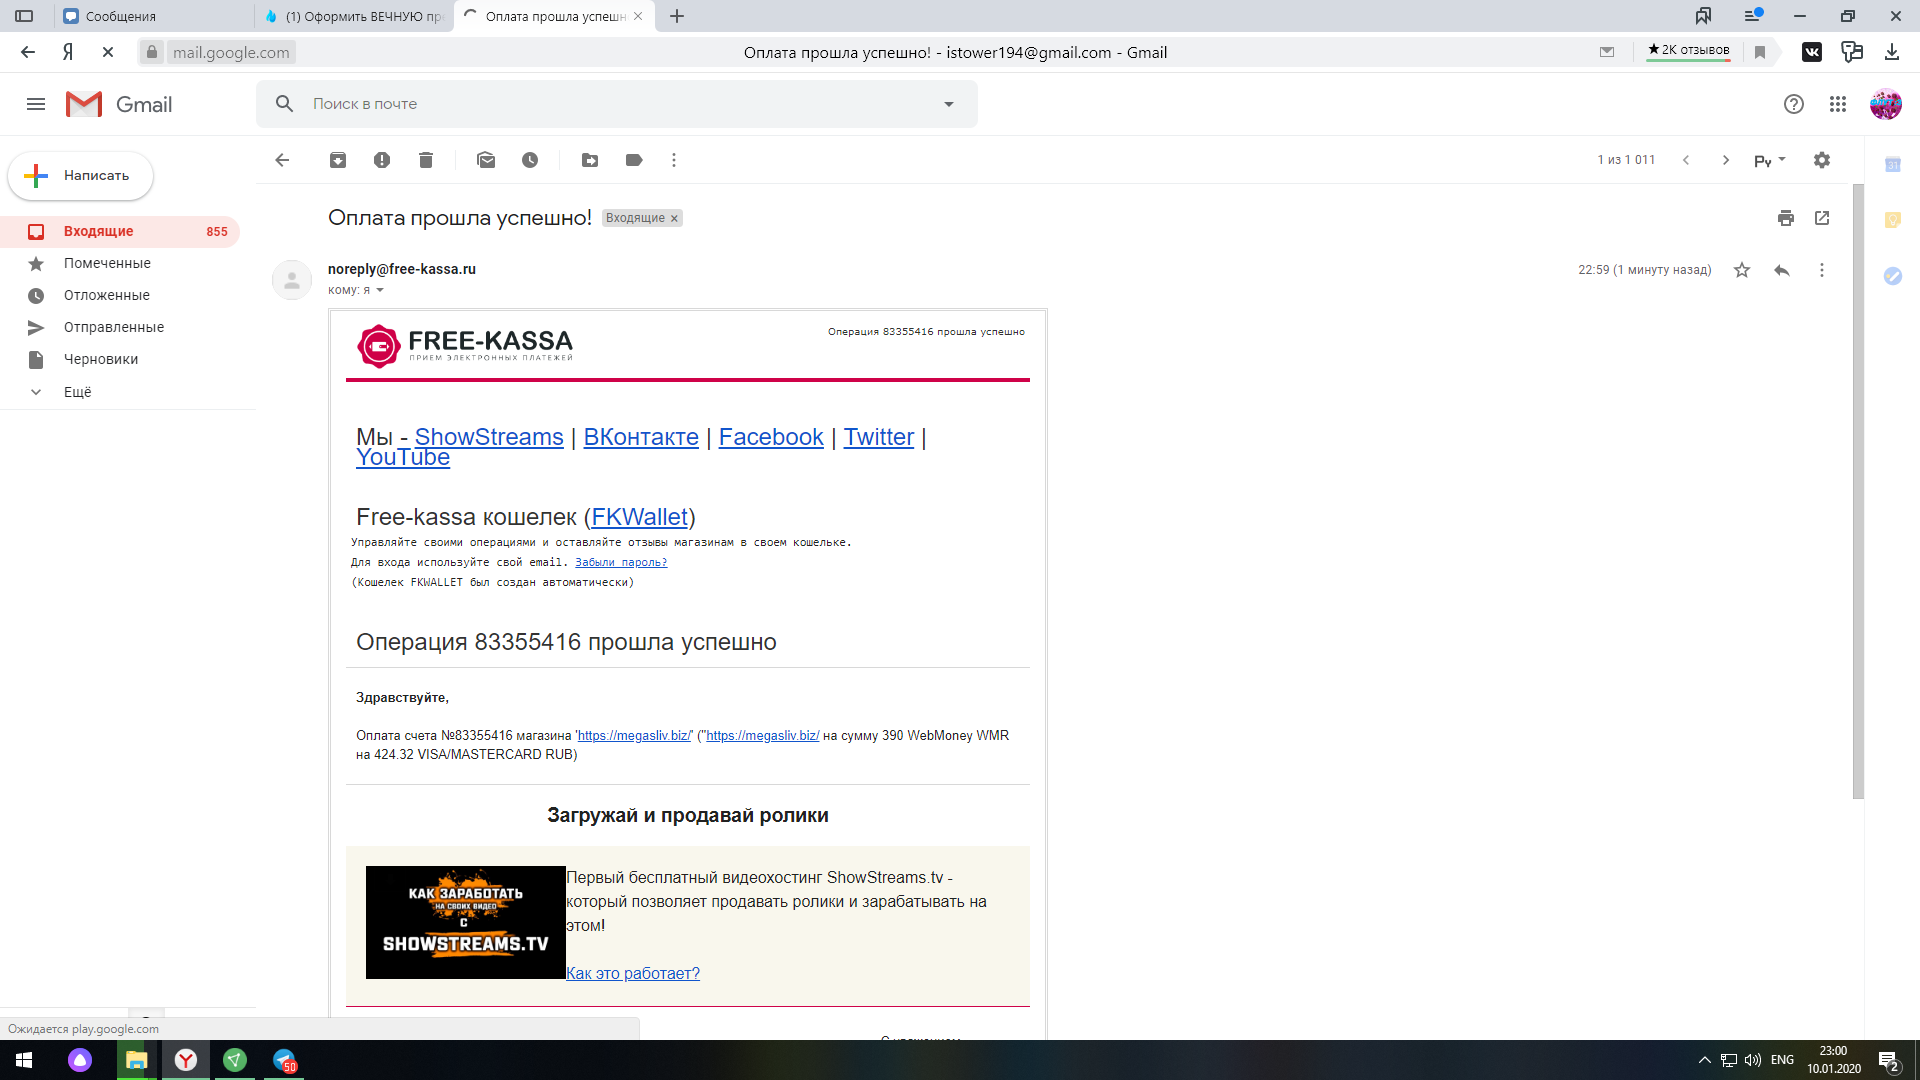This screenshot has height=1080, width=1920.
Task: Print the entire conversation
Action: [1786, 218]
